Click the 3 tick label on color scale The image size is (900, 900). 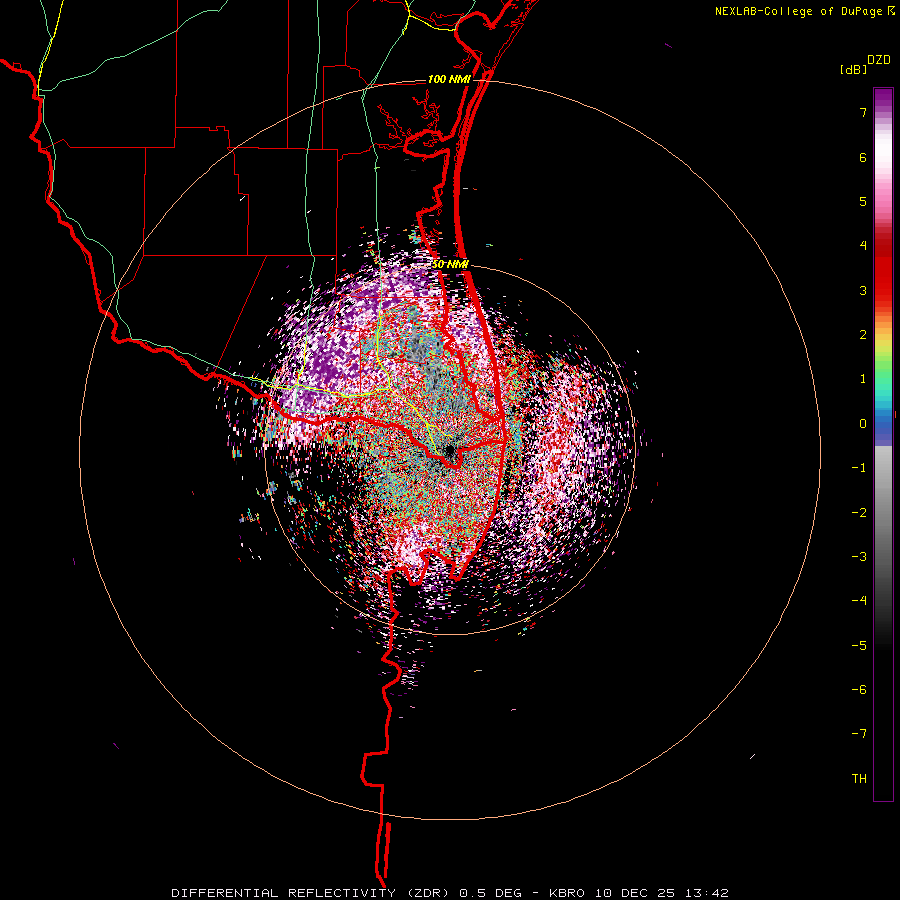pyautogui.click(x=863, y=290)
